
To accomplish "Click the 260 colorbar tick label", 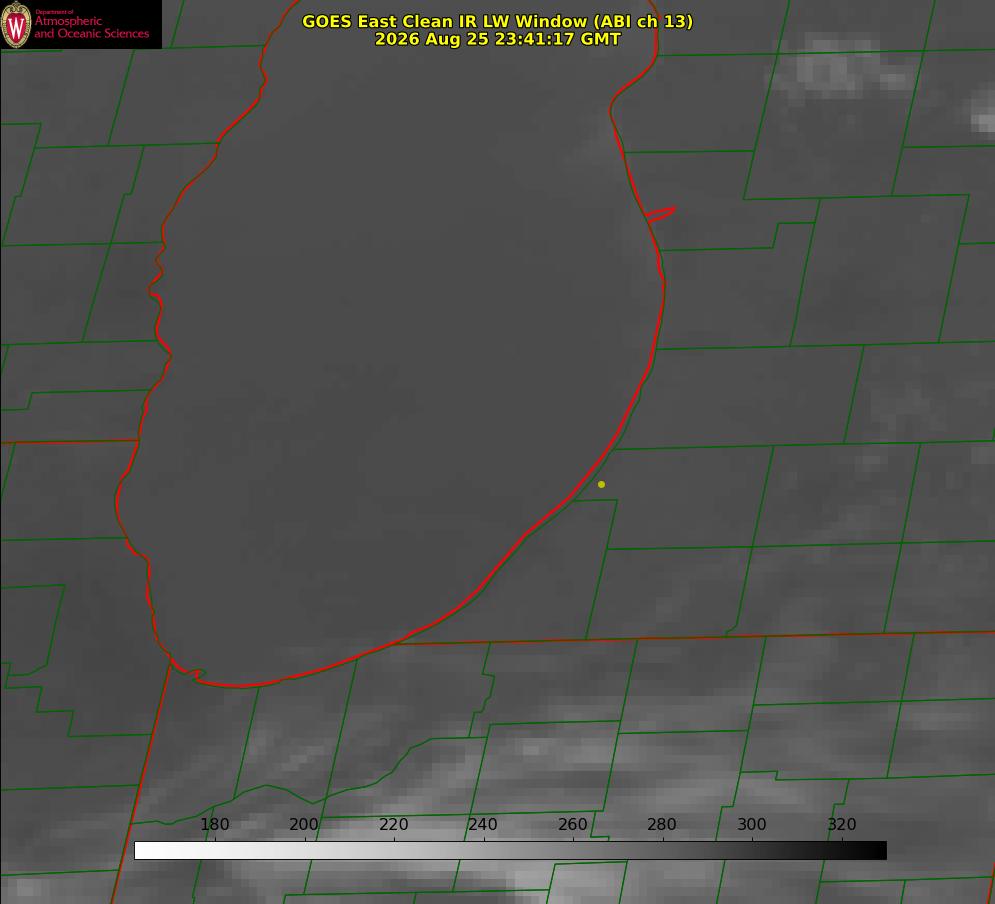I will (x=572, y=824).
